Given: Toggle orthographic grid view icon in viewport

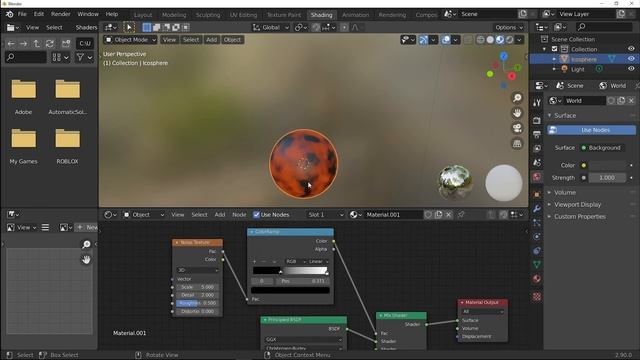Looking at the screenshot, I should 517,143.
